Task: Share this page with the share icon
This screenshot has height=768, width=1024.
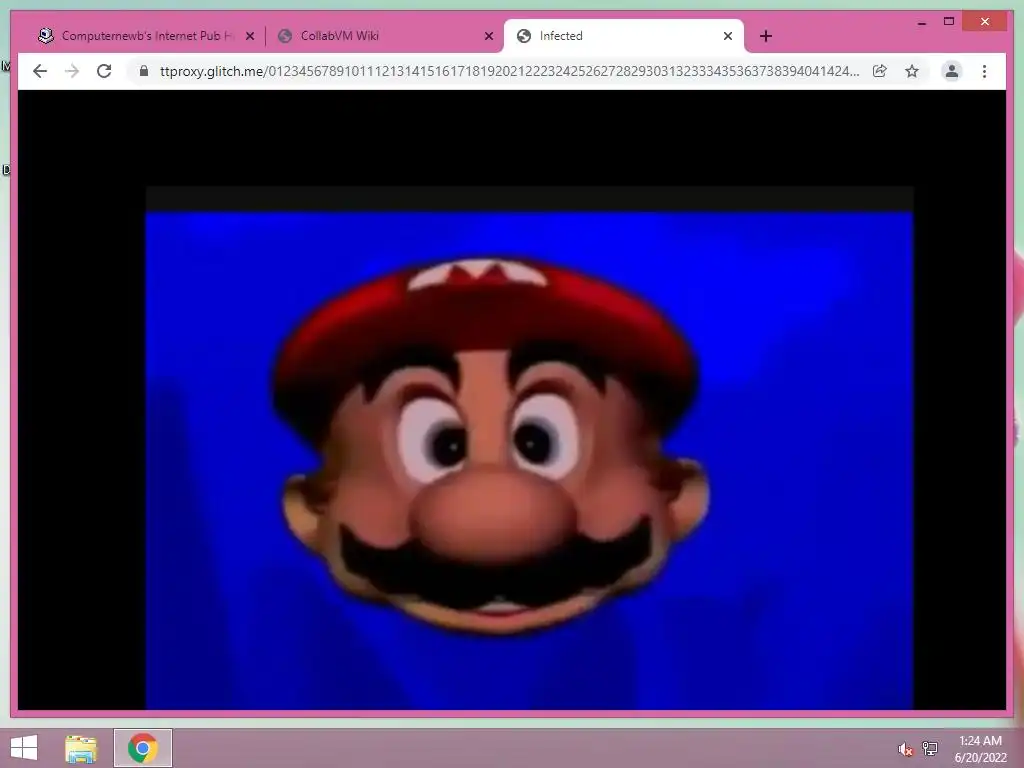Action: (880, 71)
